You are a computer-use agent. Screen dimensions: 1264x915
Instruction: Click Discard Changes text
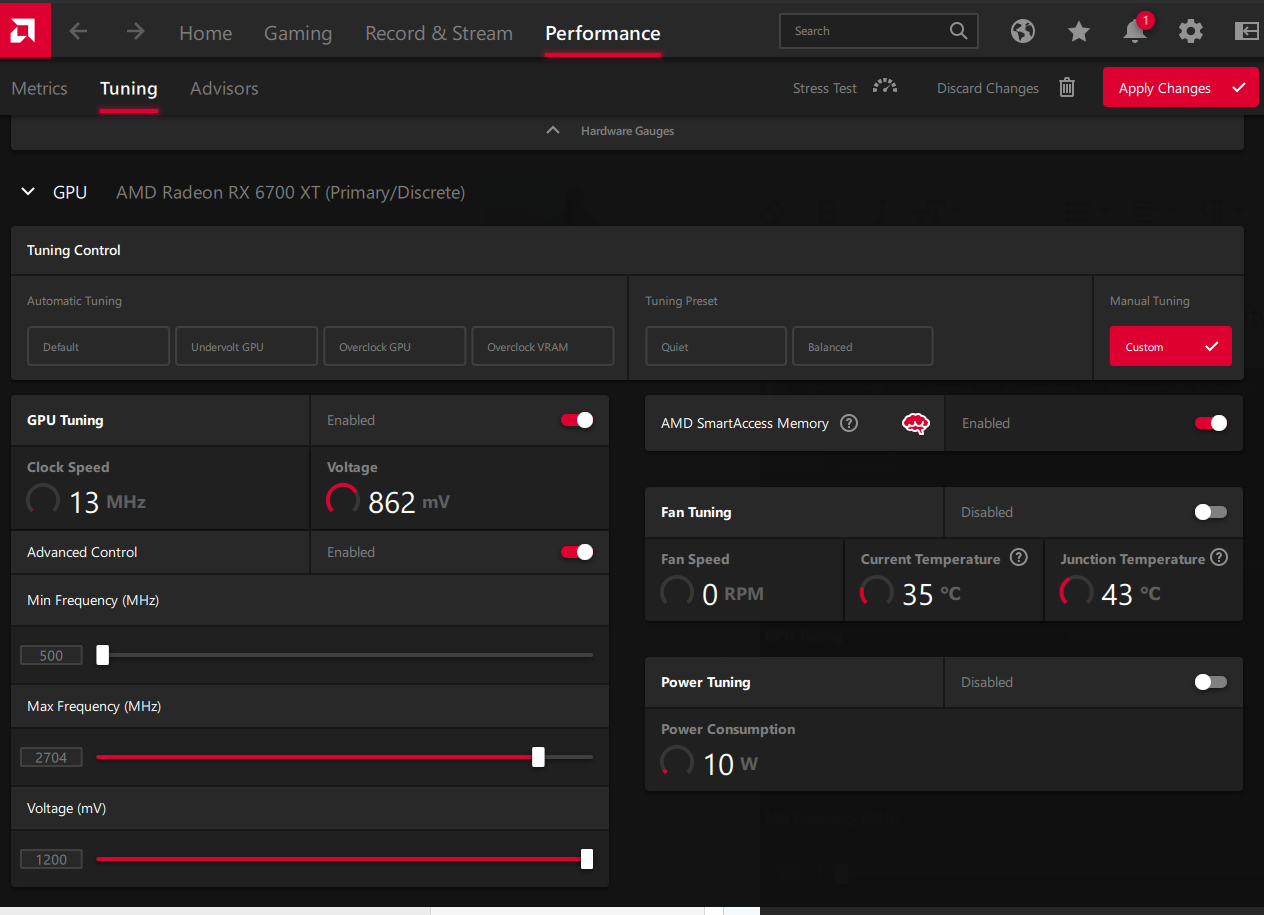click(988, 88)
